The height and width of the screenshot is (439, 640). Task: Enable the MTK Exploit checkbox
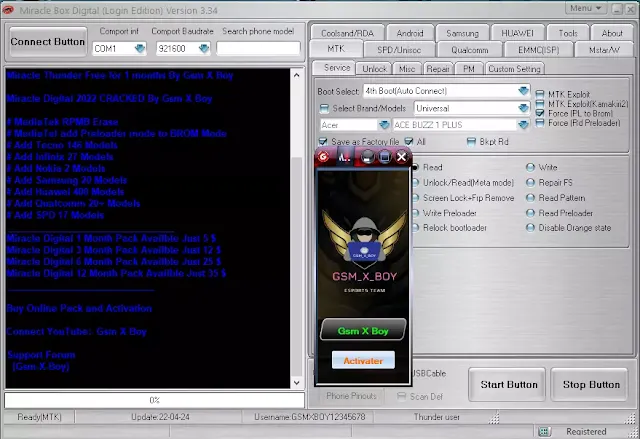click(540, 94)
